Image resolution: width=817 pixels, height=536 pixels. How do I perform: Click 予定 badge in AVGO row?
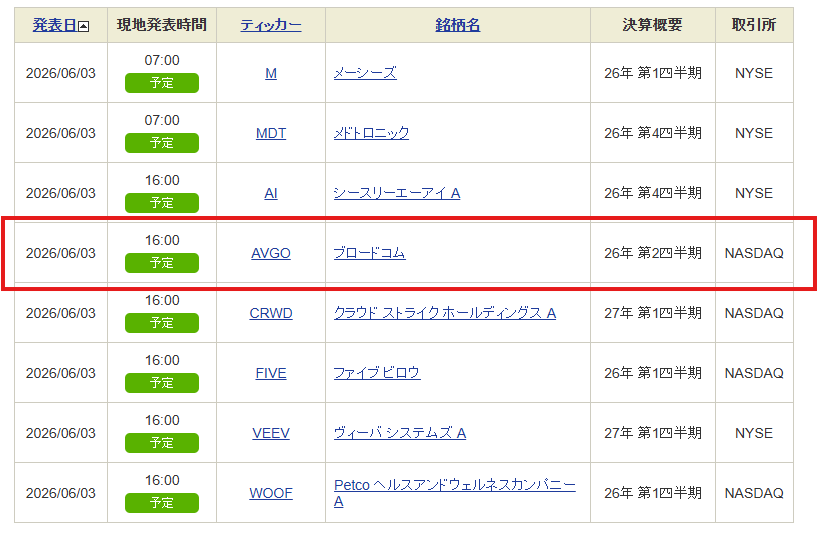click(162, 263)
